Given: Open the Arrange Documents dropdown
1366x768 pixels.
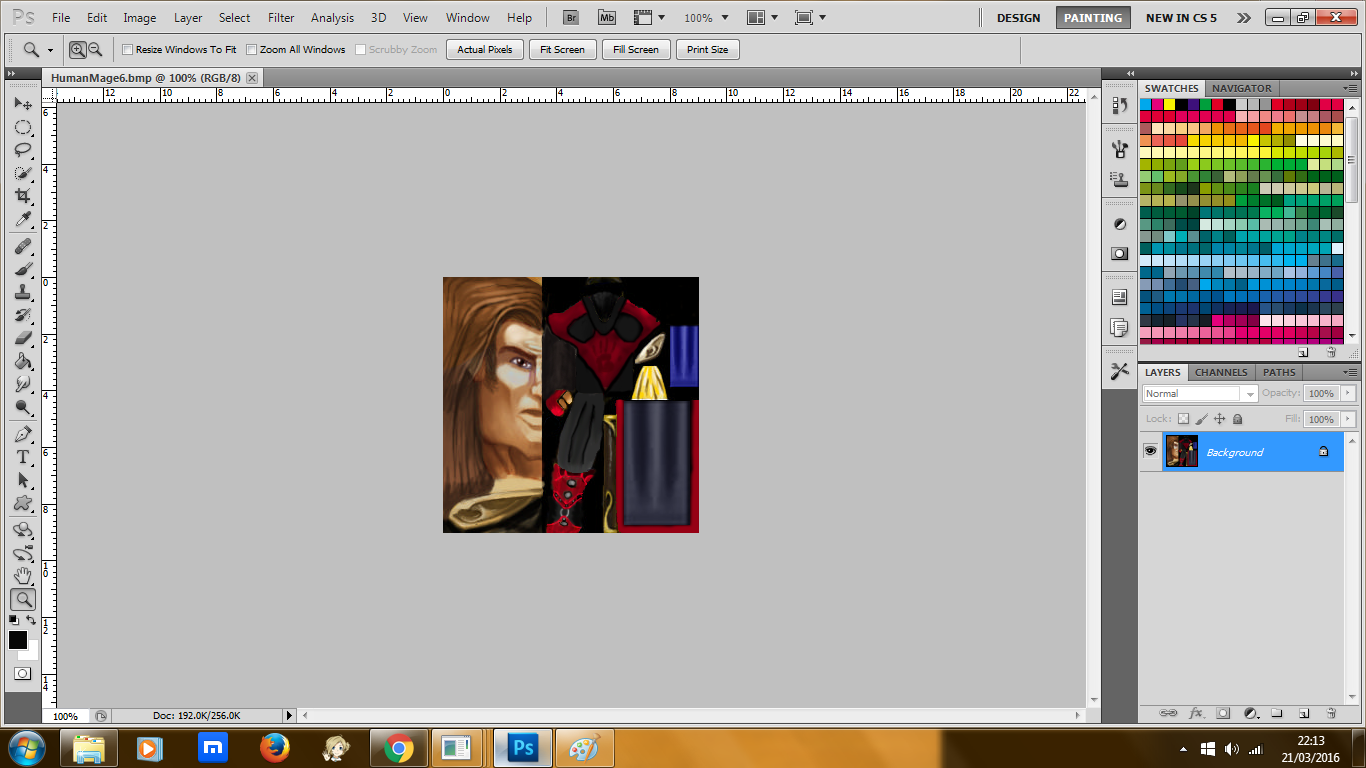Looking at the screenshot, I should [x=763, y=18].
